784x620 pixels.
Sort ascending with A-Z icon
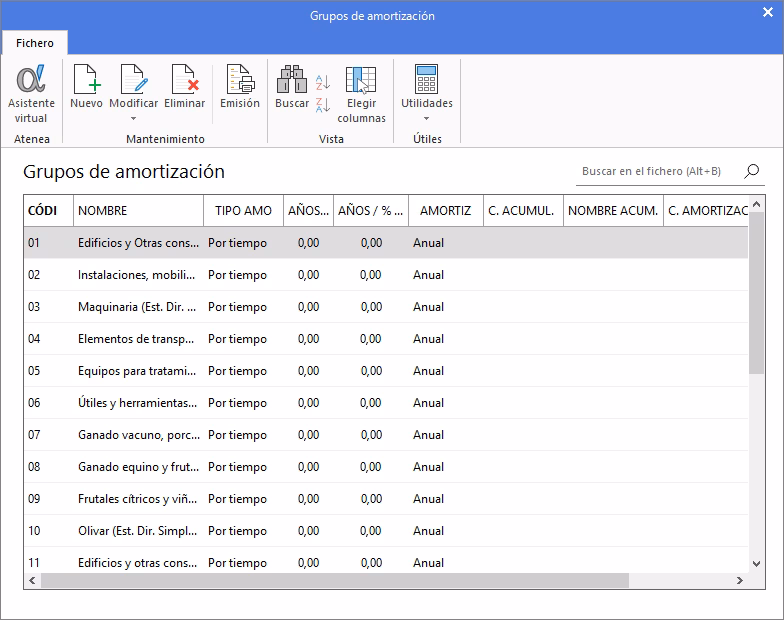click(323, 82)
